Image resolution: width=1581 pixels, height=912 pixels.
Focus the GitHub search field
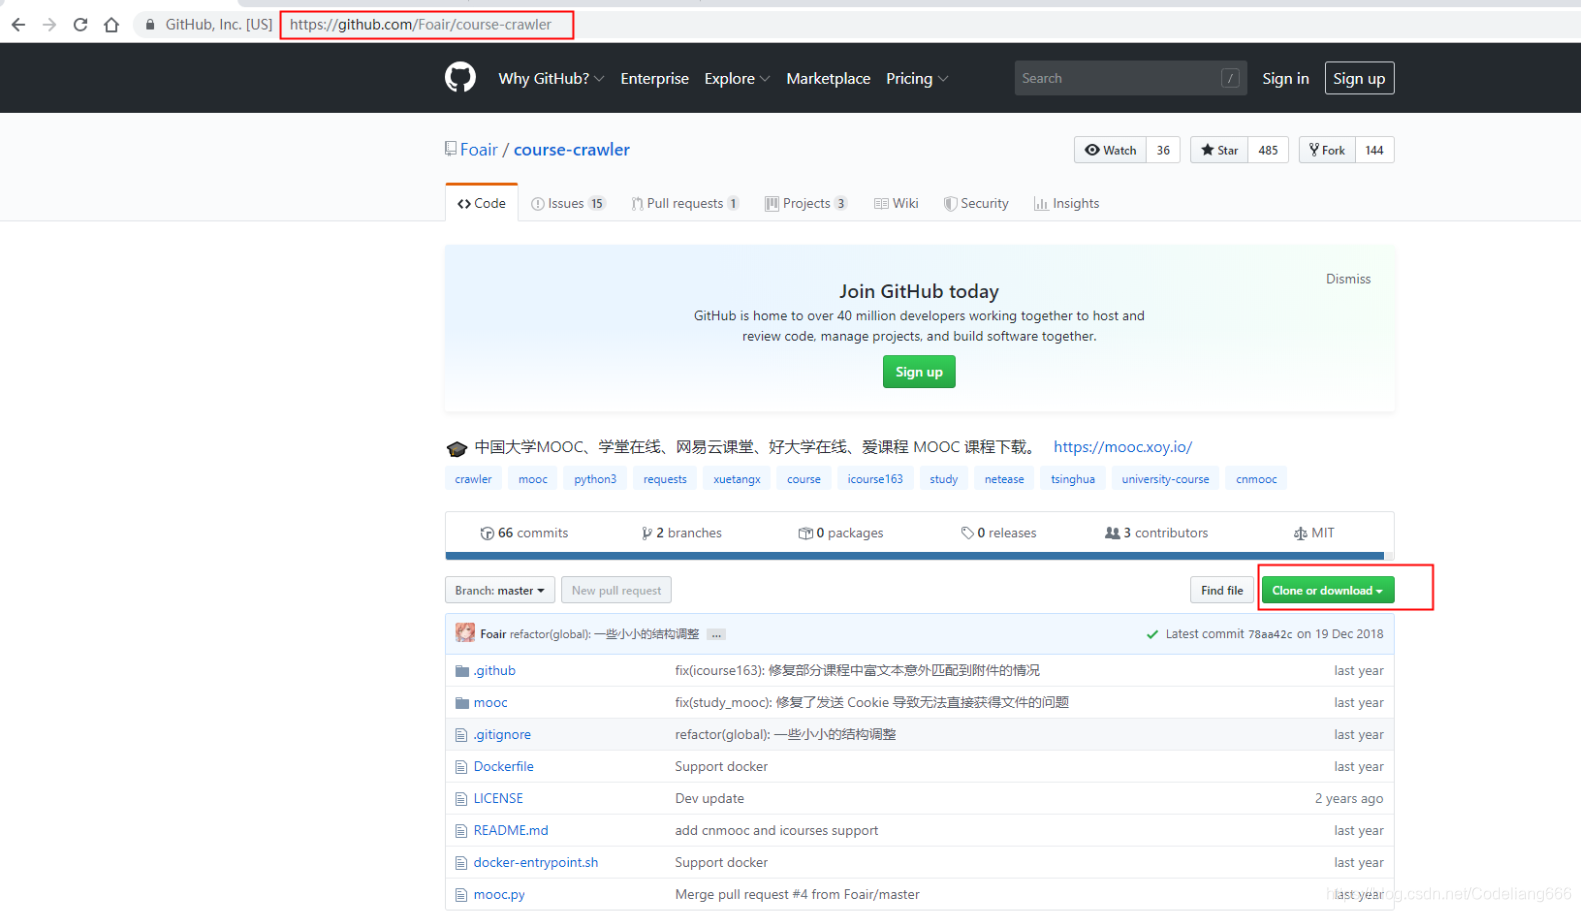(1130, 78)
